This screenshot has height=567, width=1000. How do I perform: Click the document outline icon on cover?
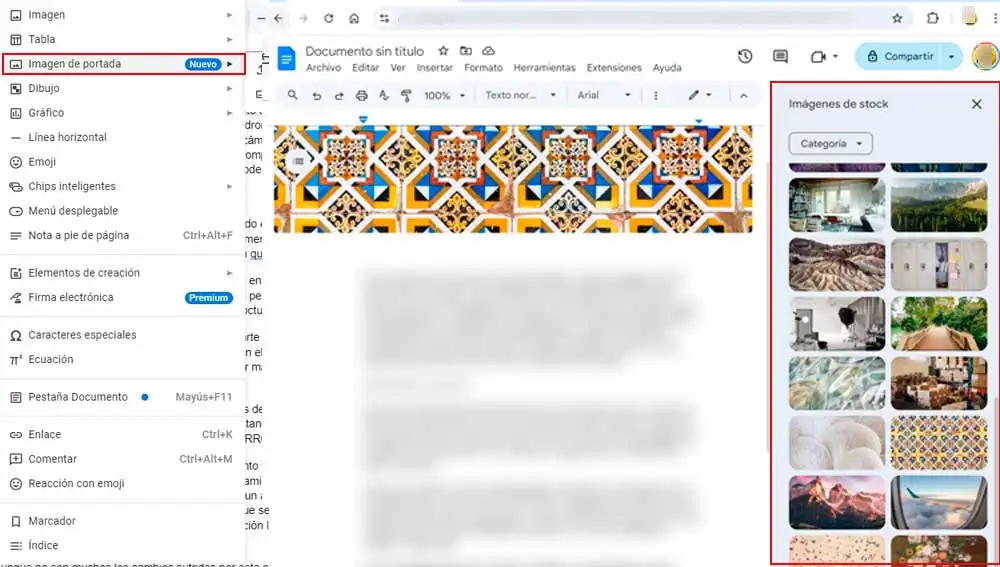coord(298,161)
